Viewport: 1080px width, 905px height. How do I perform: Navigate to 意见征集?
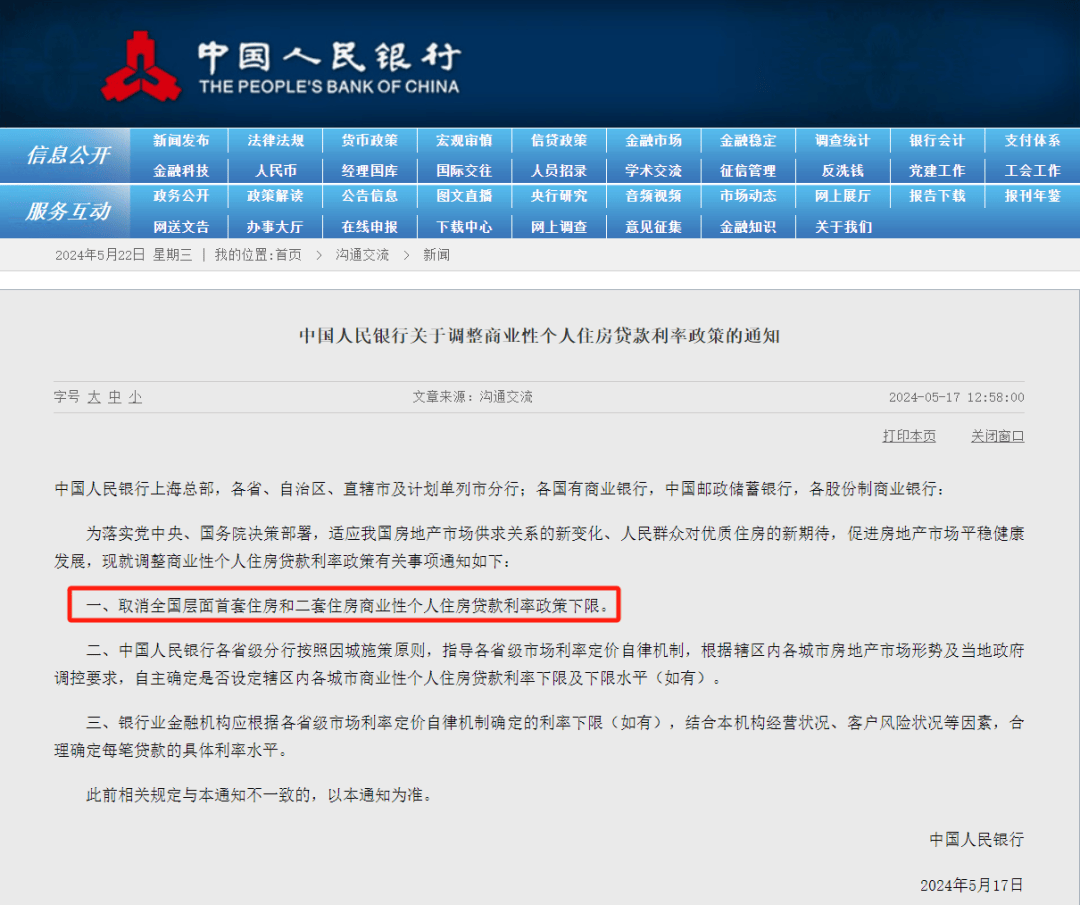[653, 227]
